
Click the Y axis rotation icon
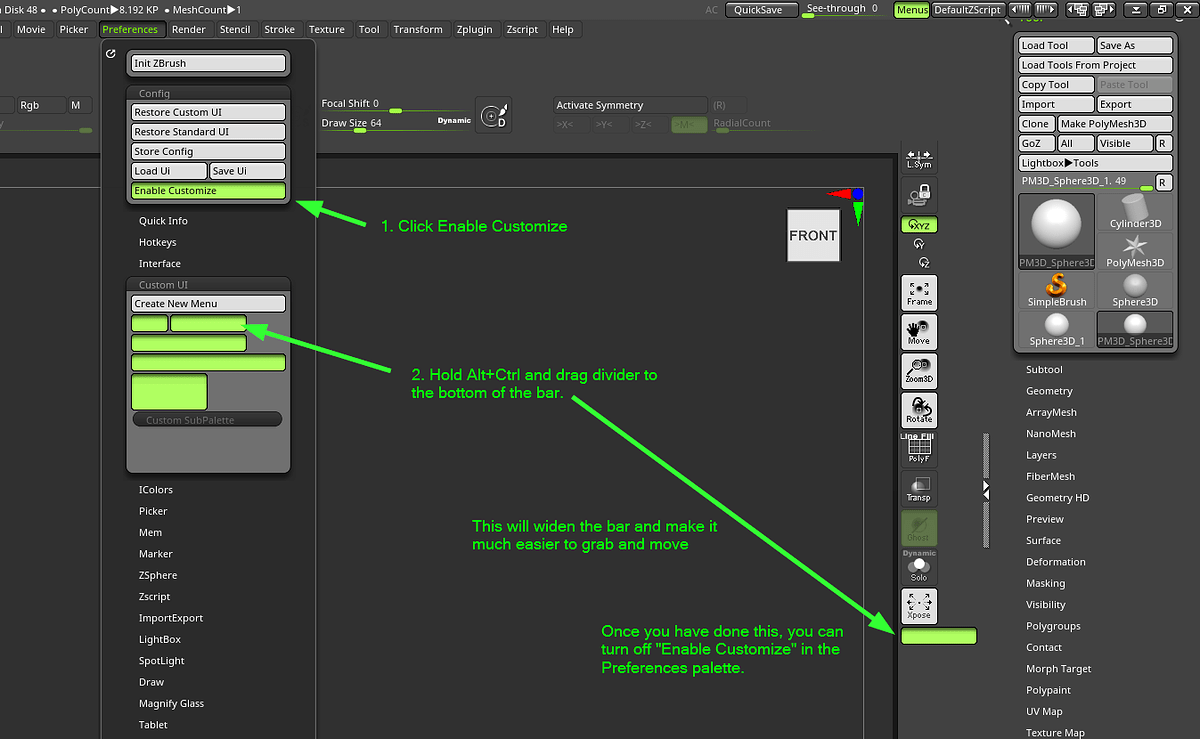[919, 244]
